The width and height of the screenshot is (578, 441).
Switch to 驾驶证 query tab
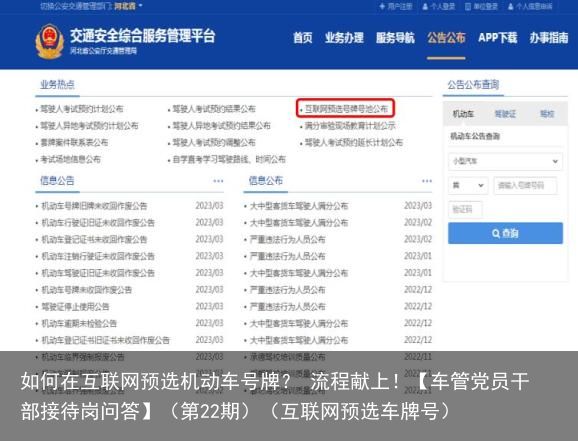click(x=505, y=114)
